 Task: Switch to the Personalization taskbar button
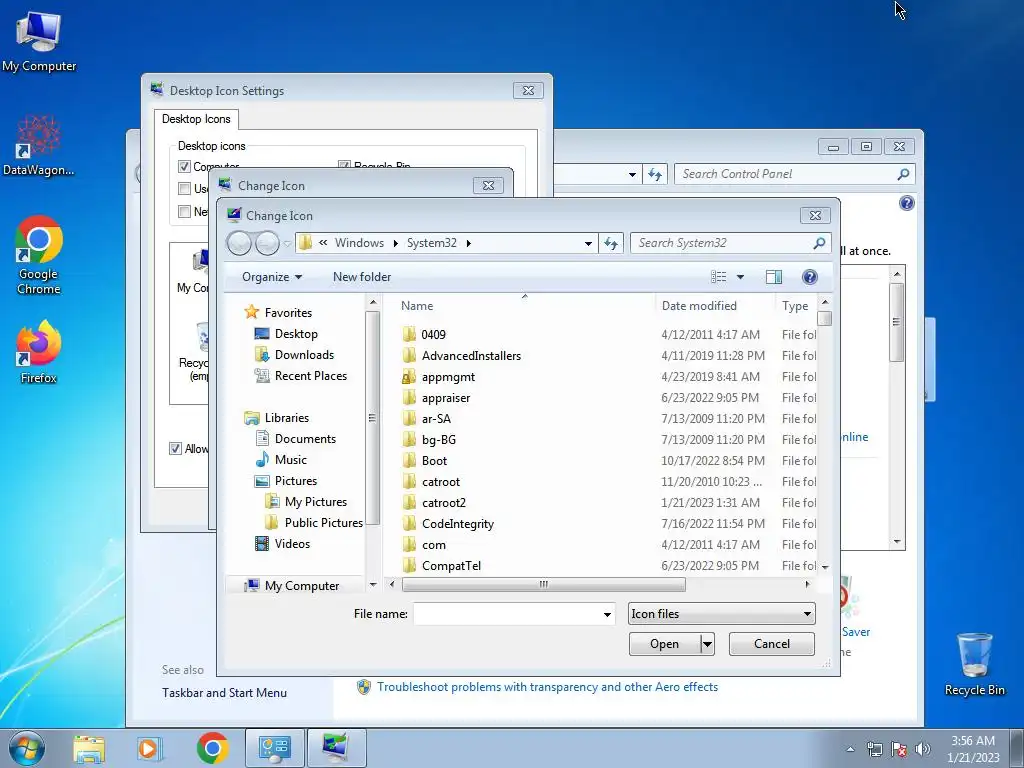coord(336,748)
